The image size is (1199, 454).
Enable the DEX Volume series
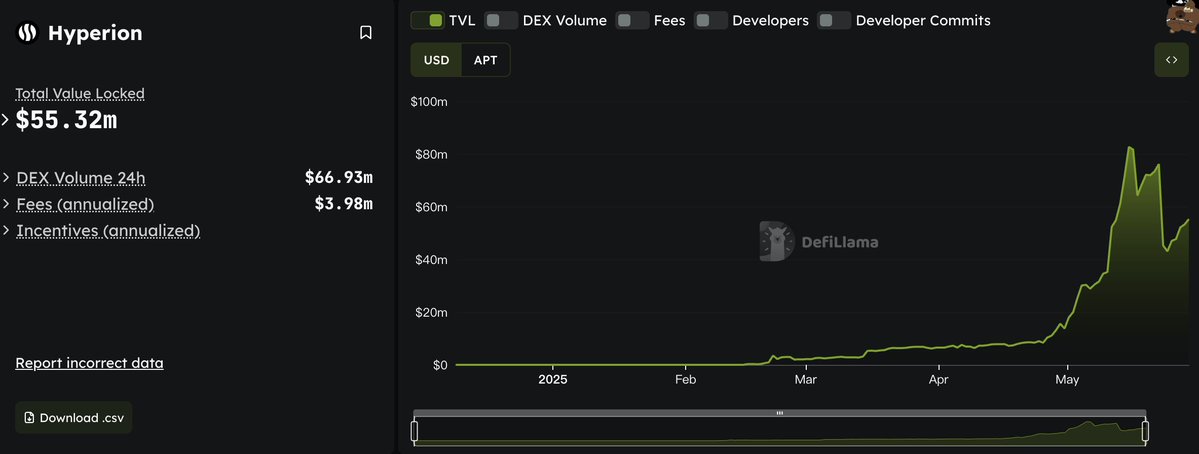(x=501, y=21)
